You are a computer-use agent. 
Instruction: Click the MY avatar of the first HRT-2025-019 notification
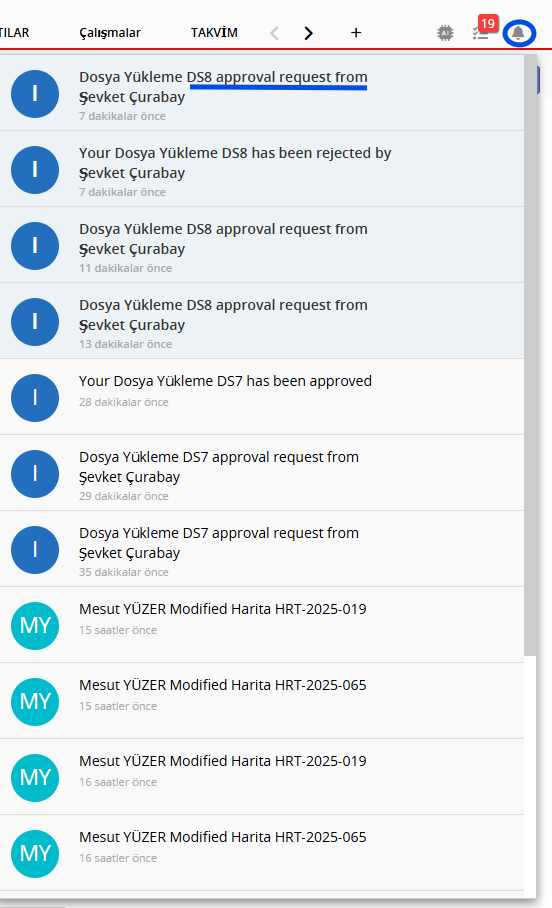point(35,626)
